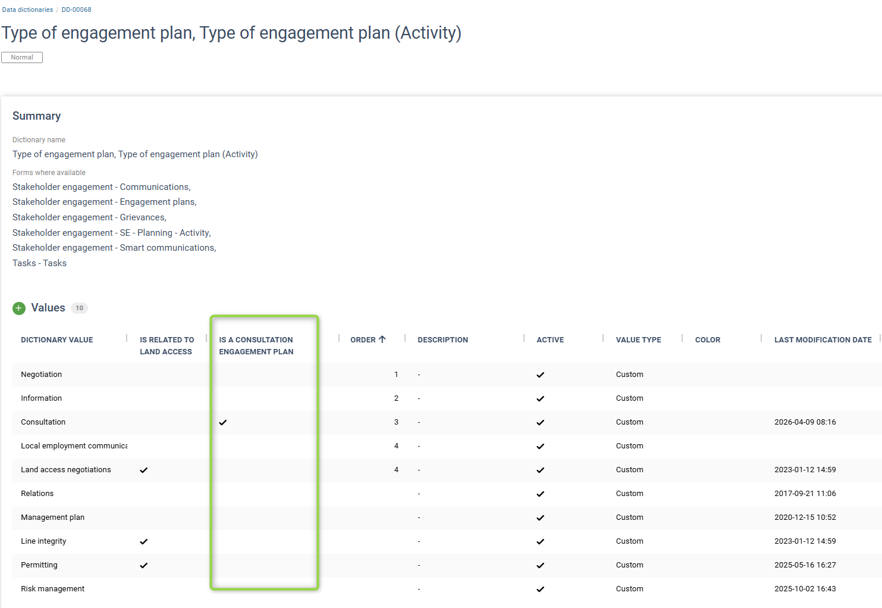Select the Management plan dictionary value row
Viewport: 882px width, 608px height.
(447, 517)
